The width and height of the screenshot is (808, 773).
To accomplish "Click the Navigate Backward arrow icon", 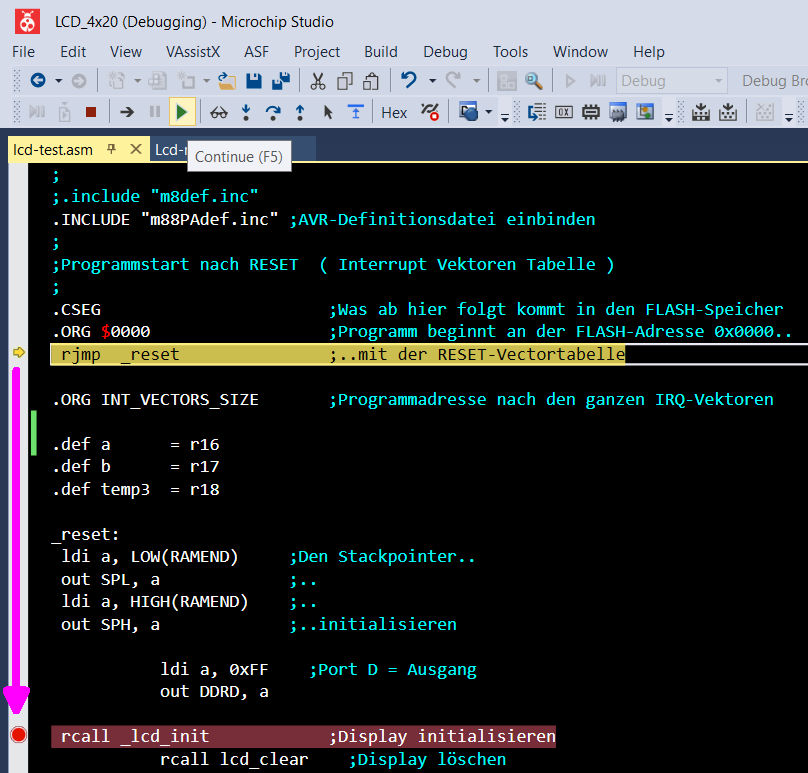I will (x=38, y=81).
